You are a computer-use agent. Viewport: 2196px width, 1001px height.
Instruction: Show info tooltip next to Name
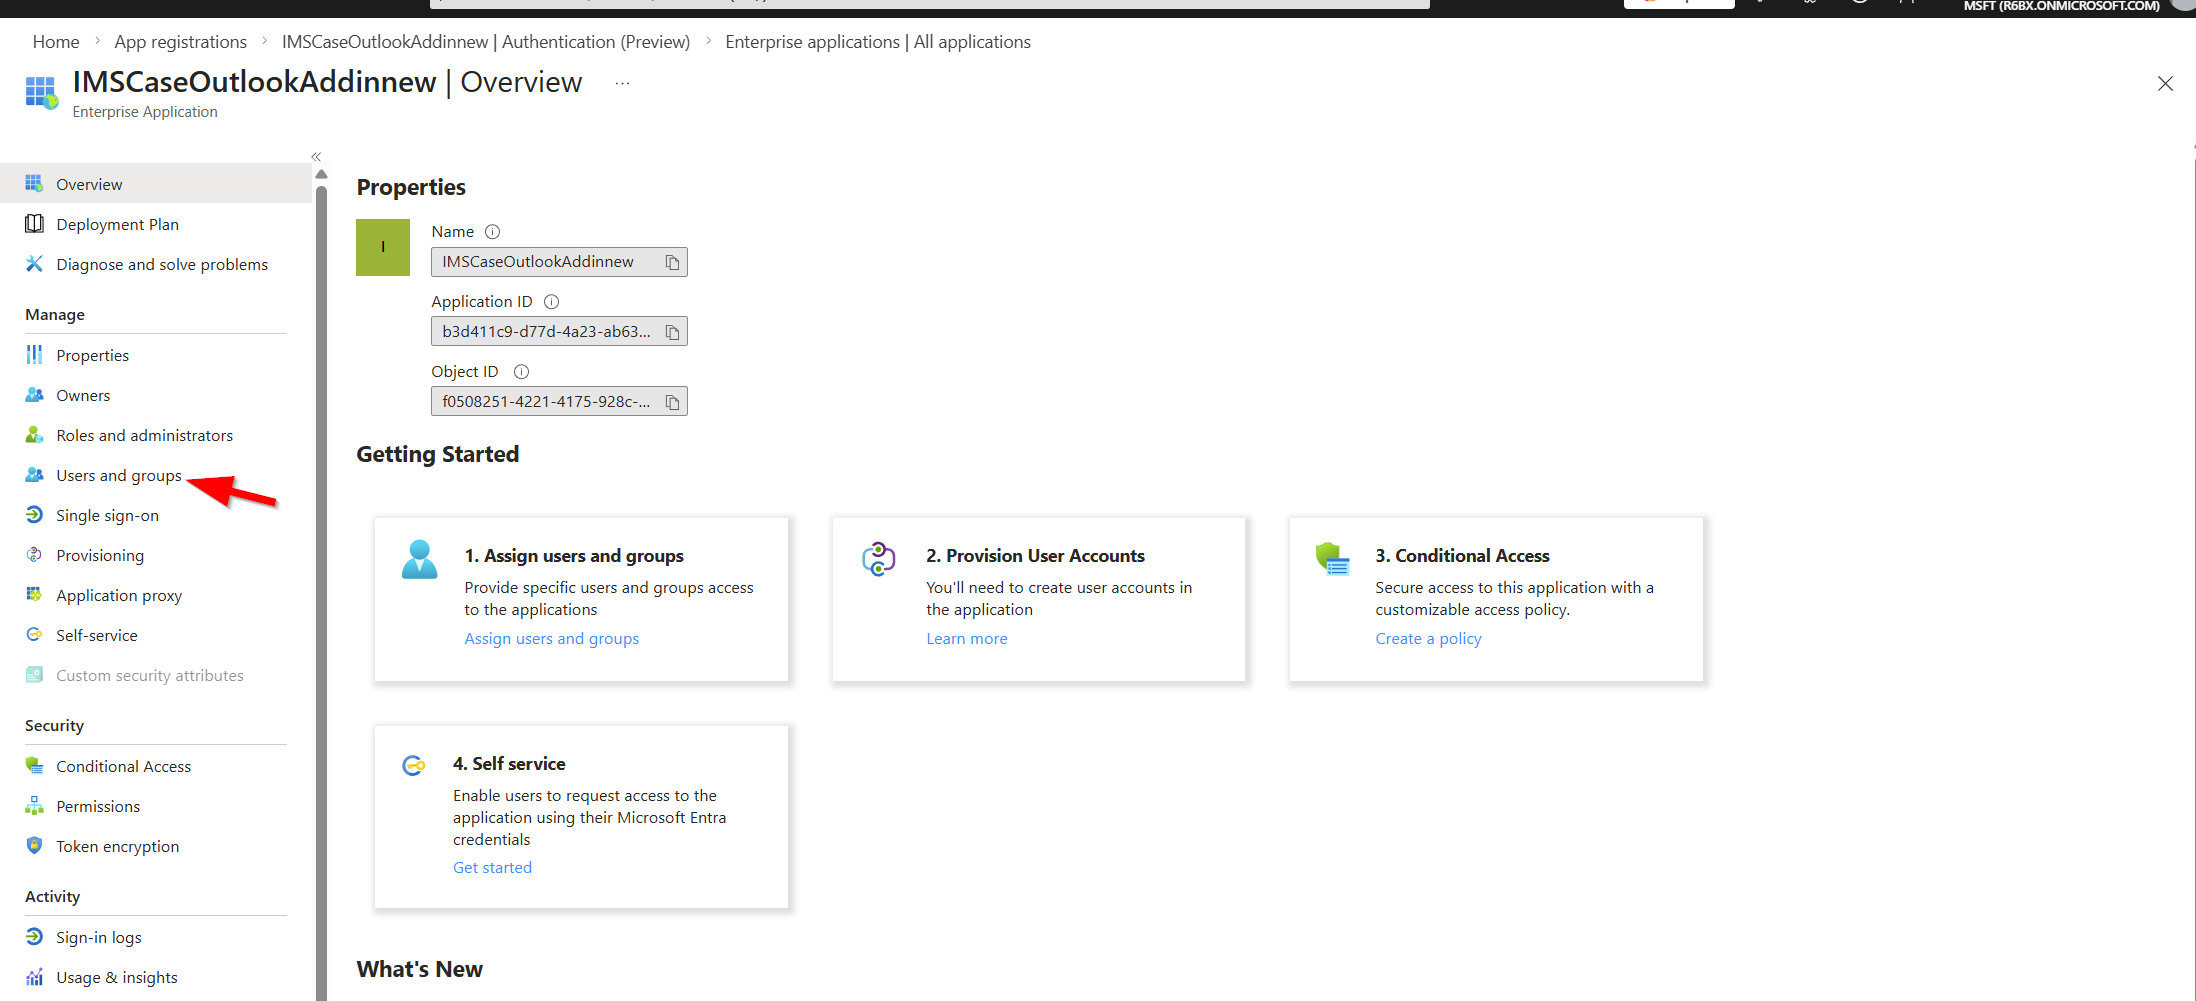pyautogui.click(x=492, y=232)
